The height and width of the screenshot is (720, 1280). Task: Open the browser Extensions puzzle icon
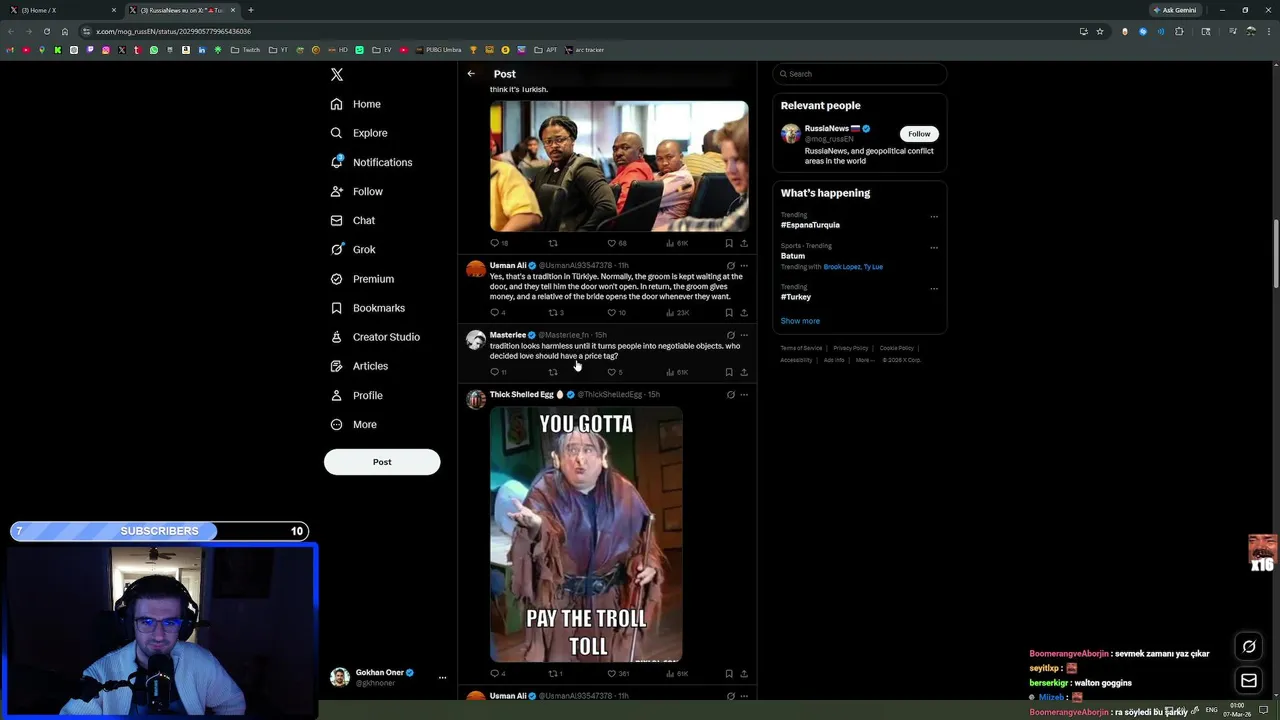pyautogui.click(x=1179, y=31)
